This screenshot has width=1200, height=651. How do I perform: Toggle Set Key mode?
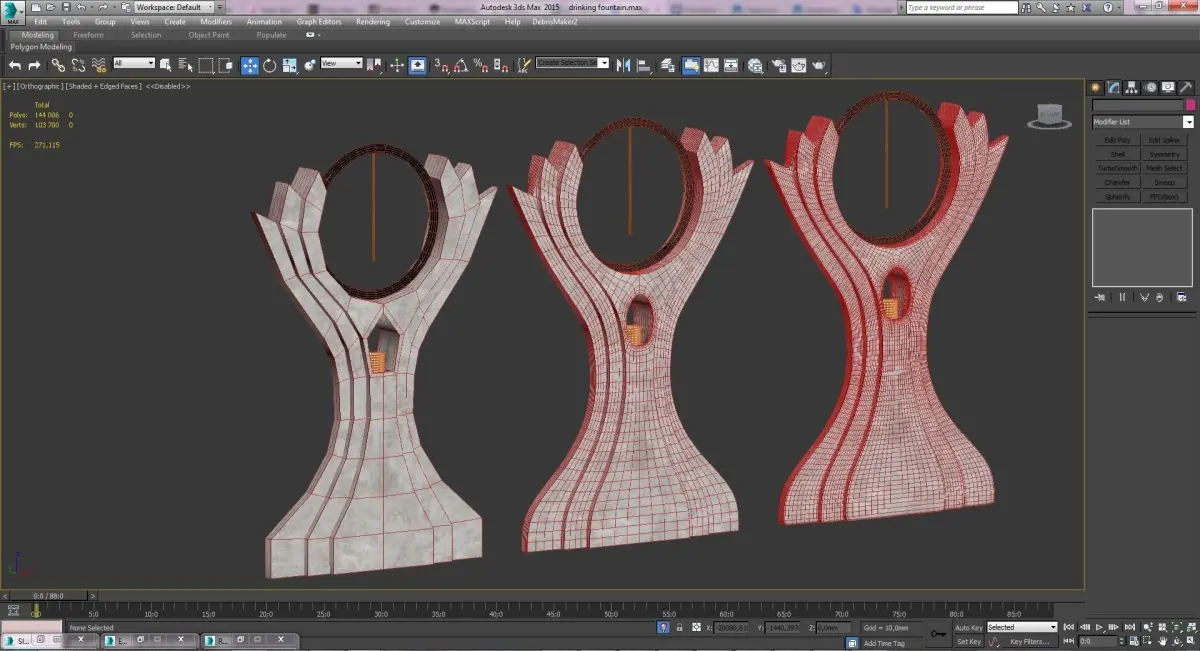click(969, 641)
